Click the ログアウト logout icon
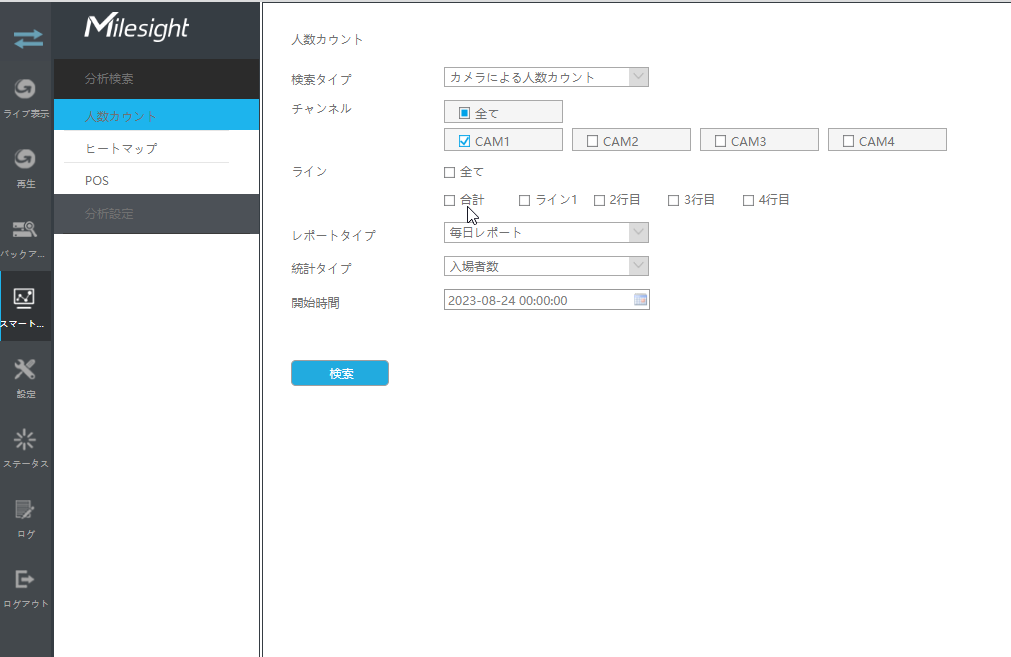The image size is (1011, 657). point(26,580)
